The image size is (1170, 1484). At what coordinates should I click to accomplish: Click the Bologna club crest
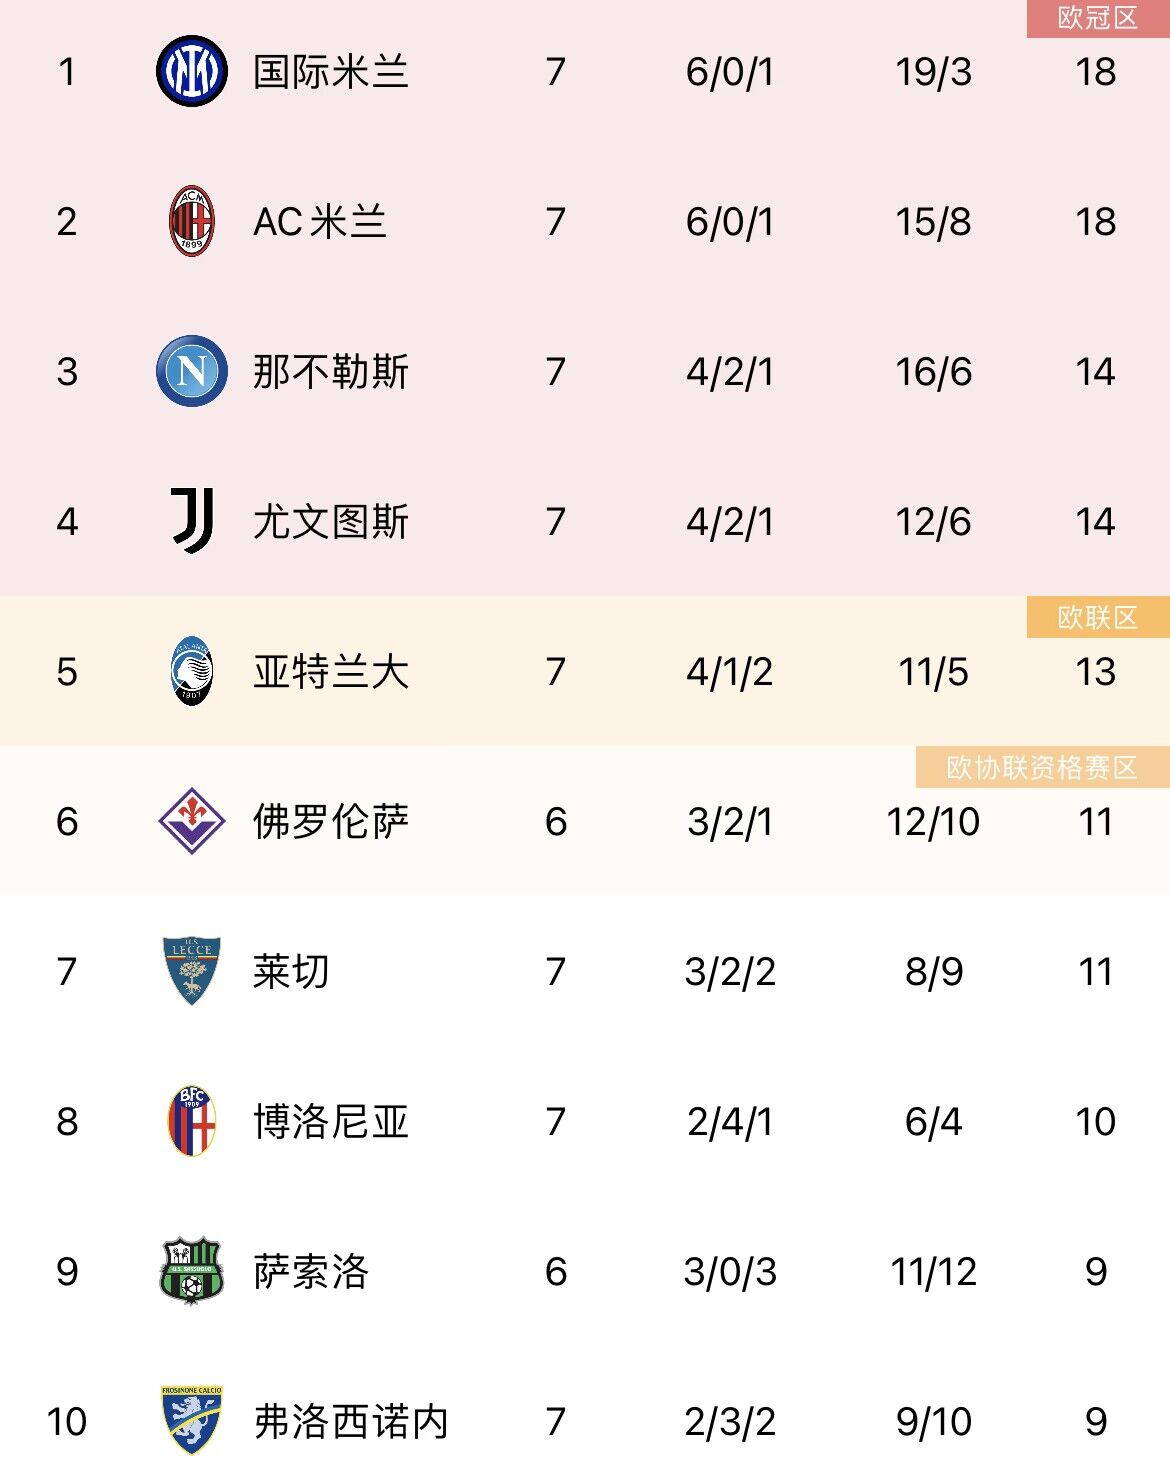191,1121
